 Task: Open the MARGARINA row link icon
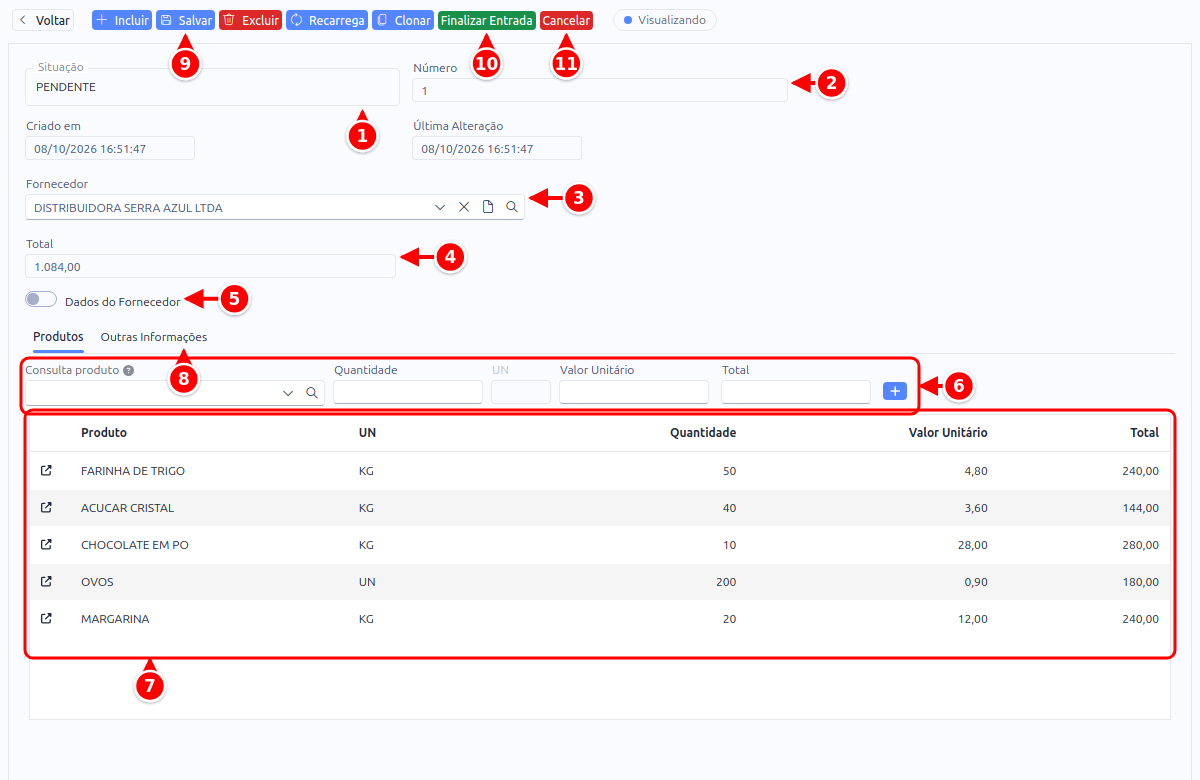46,618
